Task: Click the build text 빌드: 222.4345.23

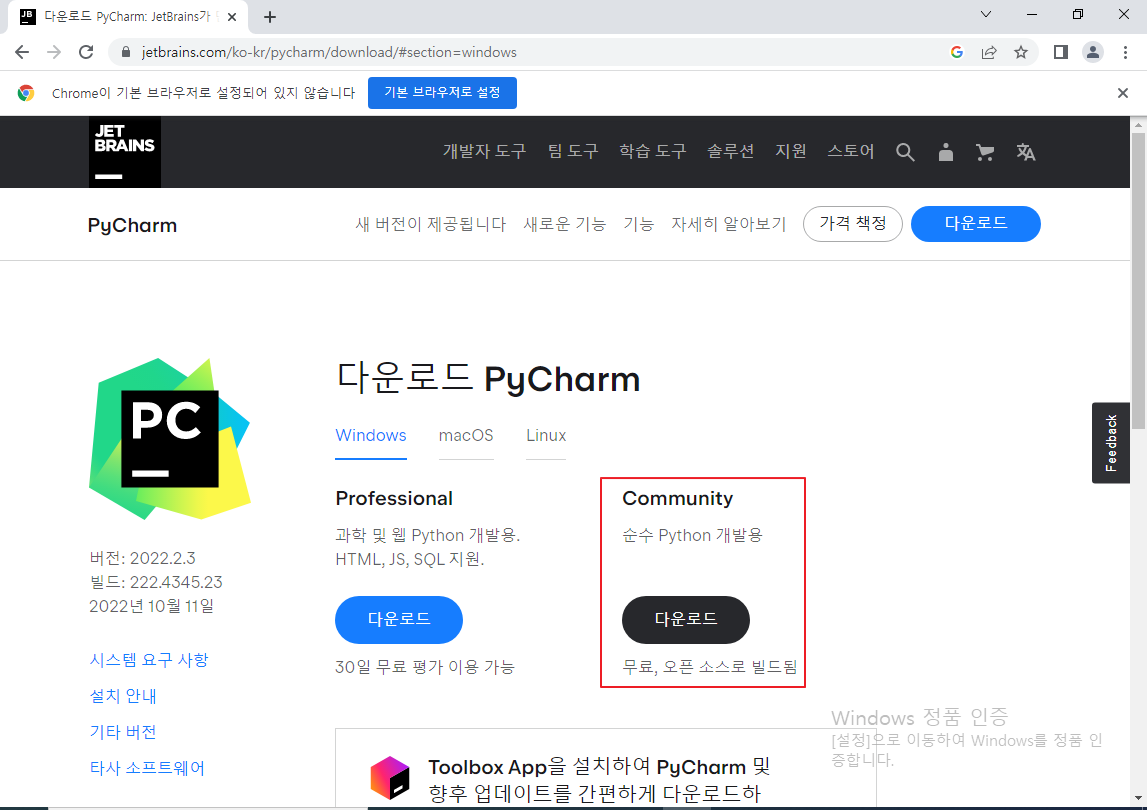Action: (156, 582)
